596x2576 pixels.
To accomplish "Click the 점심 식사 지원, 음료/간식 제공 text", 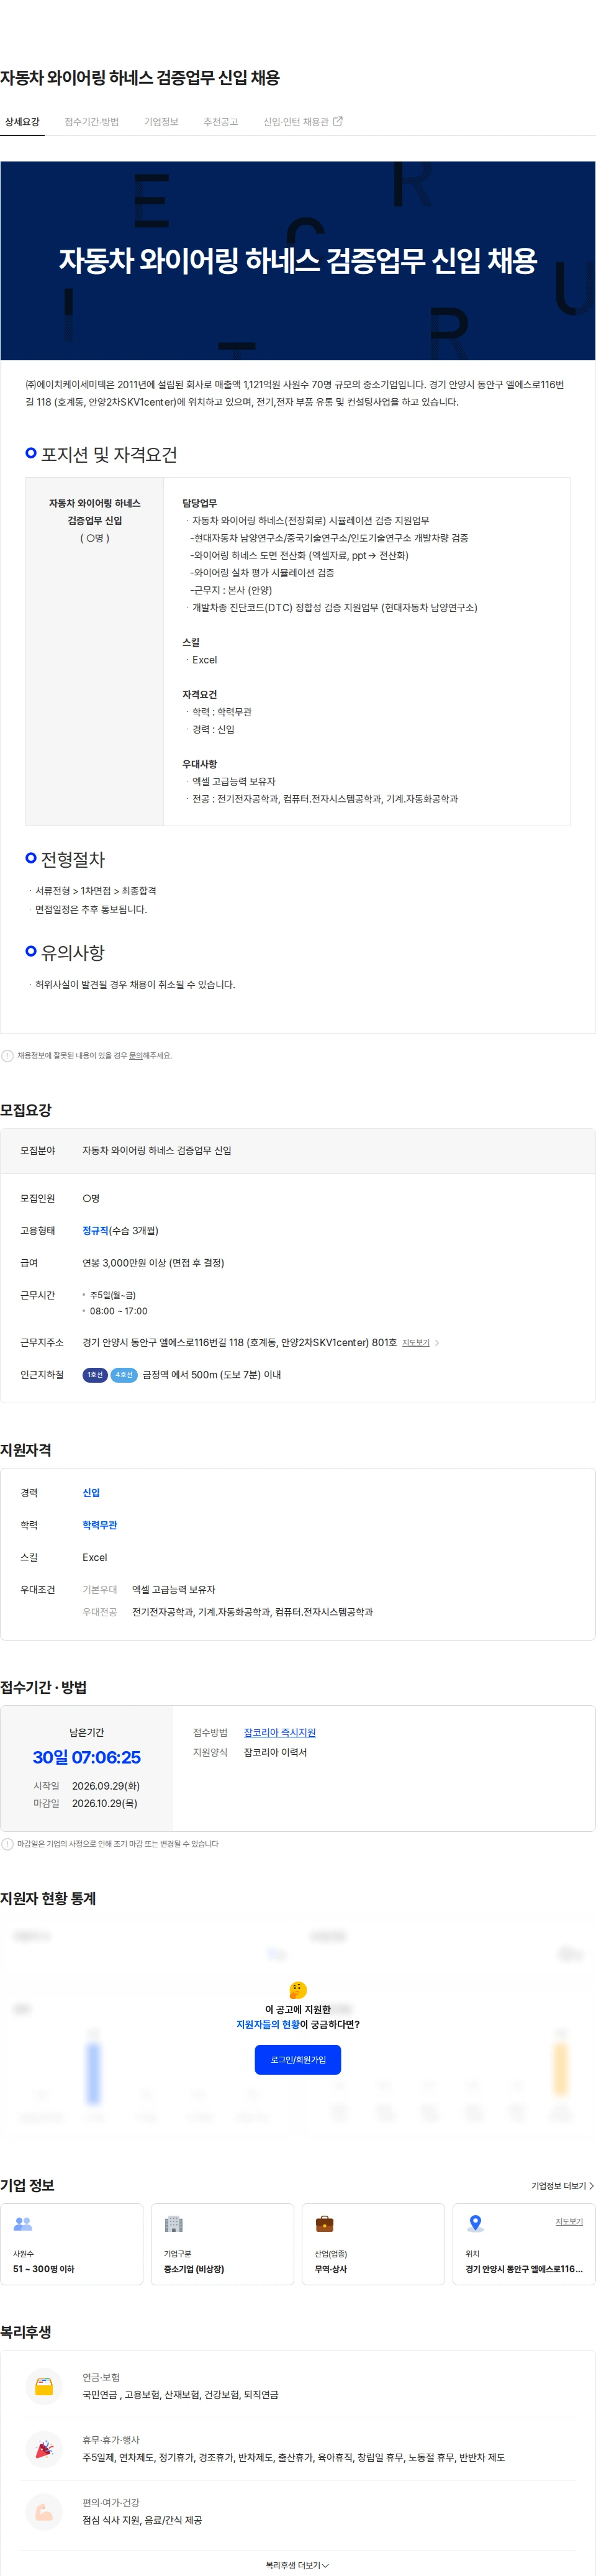I will [142, 2520].
